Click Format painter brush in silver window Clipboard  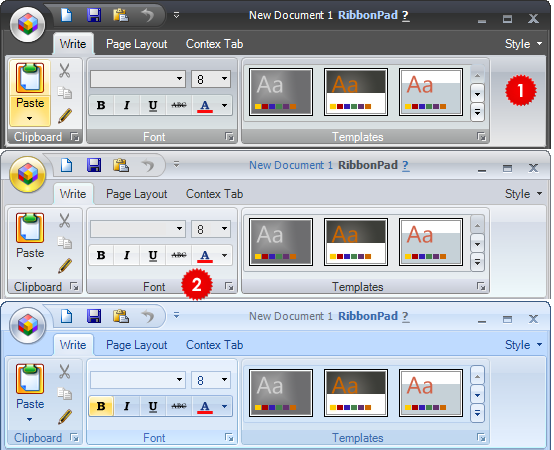click(x=65, y=266)
